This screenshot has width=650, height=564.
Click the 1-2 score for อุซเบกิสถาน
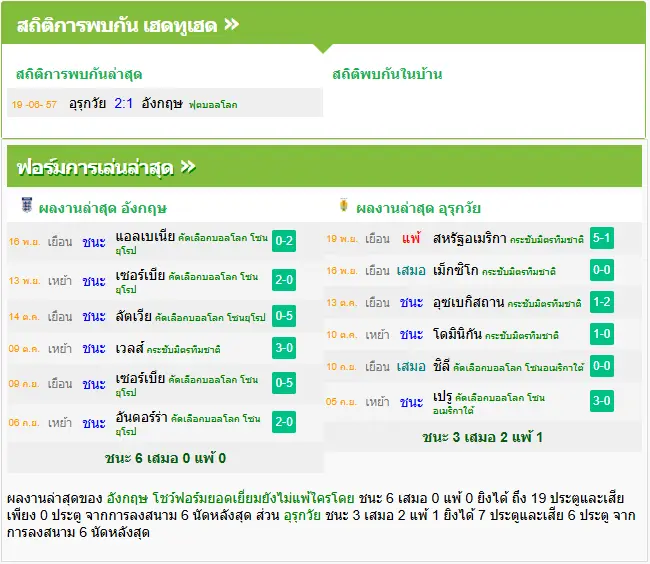601,302
